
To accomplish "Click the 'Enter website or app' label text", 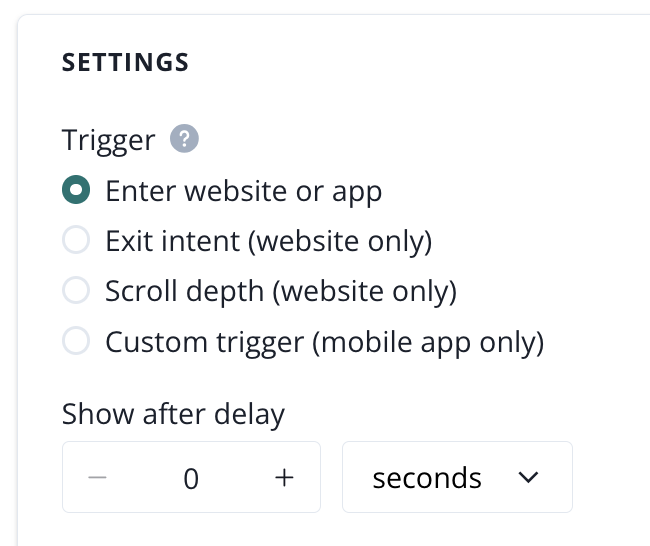I will pyautogui.click(x=243, y=190).
